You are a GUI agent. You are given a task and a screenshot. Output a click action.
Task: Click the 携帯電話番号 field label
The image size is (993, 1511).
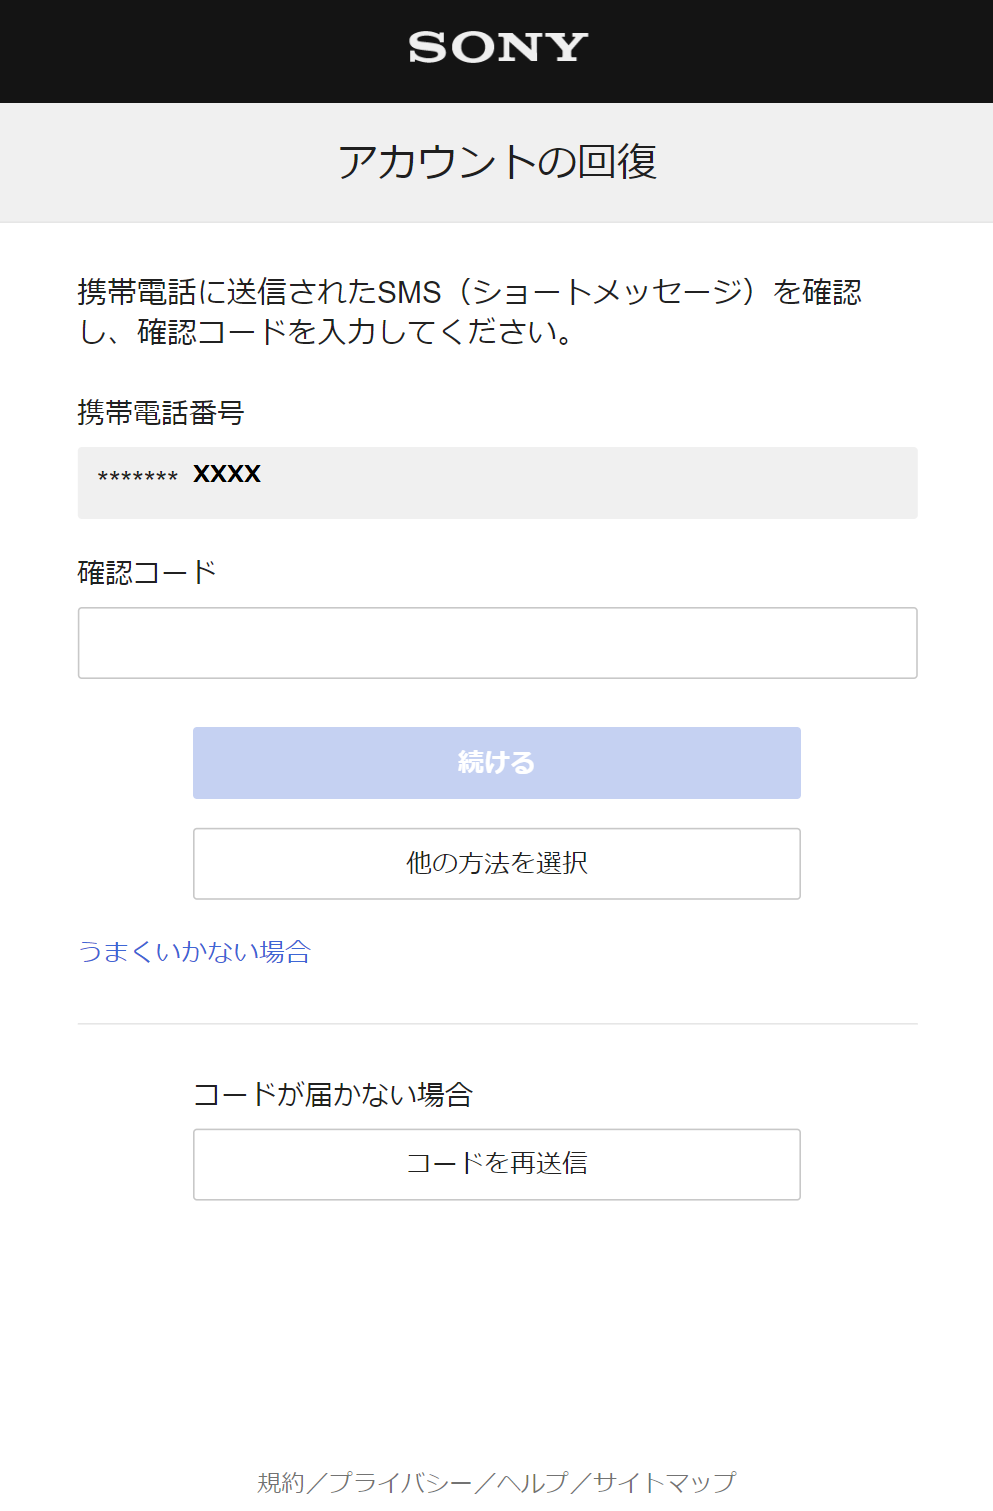tap(161, 412)
